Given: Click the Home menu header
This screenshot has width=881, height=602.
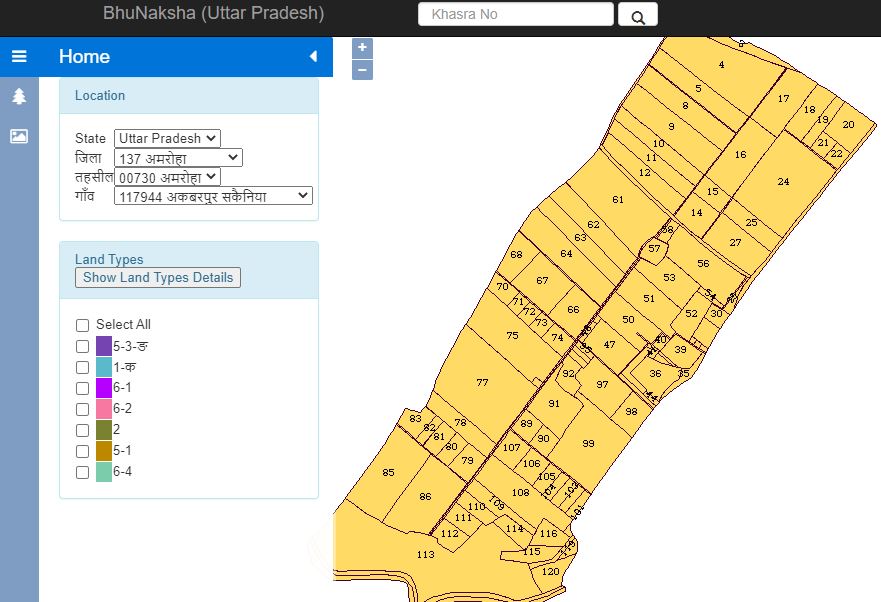Looking at the screenshot, I should 84,57.
